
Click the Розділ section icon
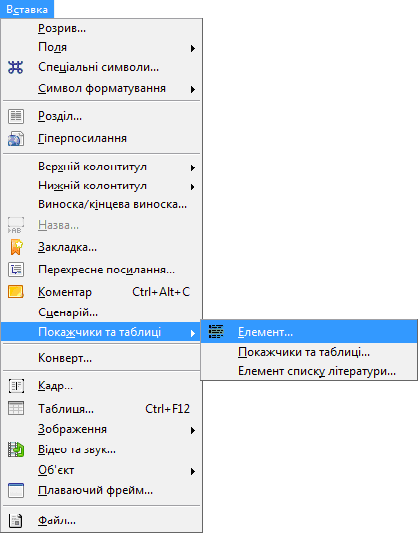coord(16,116)
